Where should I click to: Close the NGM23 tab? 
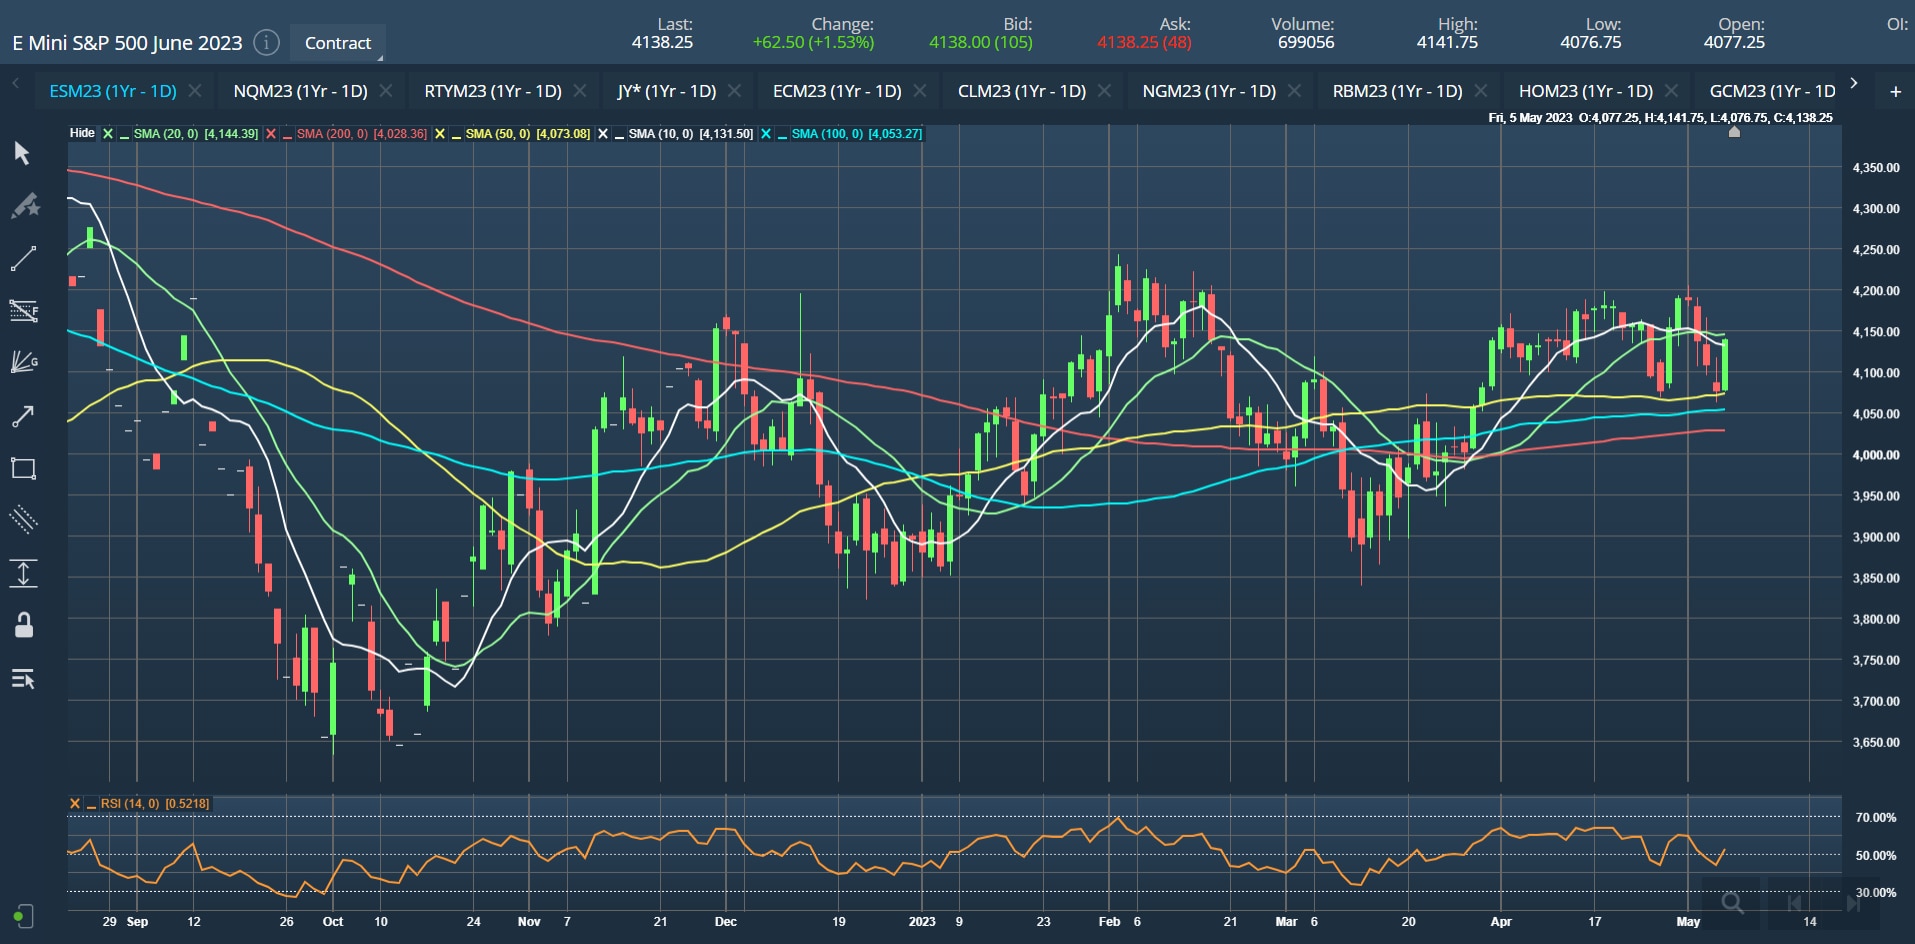pyautogui.click(x=1294, y=91)
